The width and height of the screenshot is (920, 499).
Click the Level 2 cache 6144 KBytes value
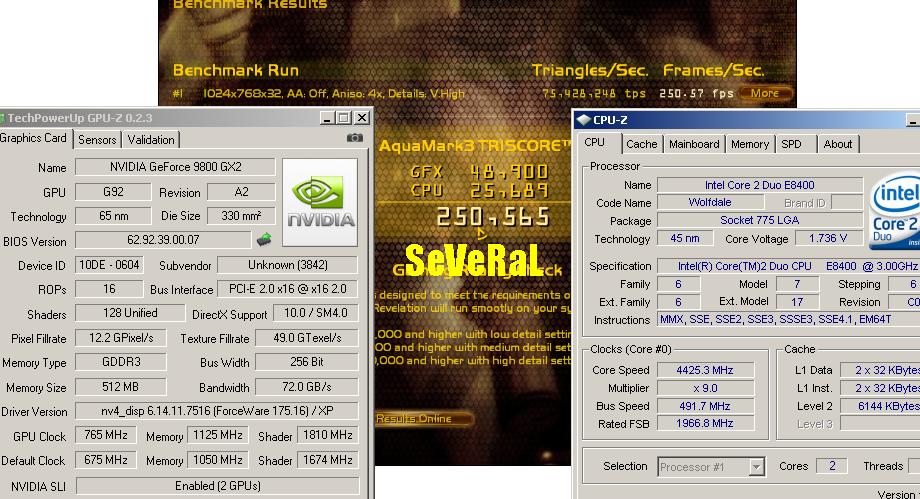pos(880,406)
